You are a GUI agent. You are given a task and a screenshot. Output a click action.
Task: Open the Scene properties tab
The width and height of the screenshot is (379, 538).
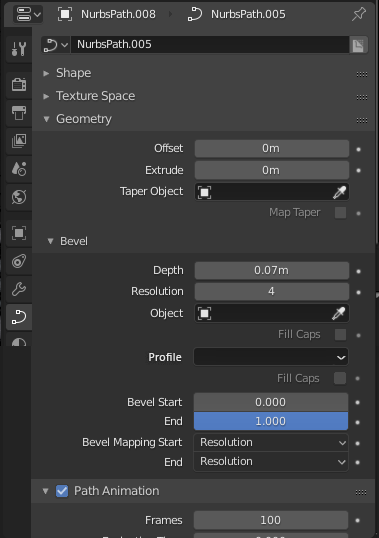(19, 169)
